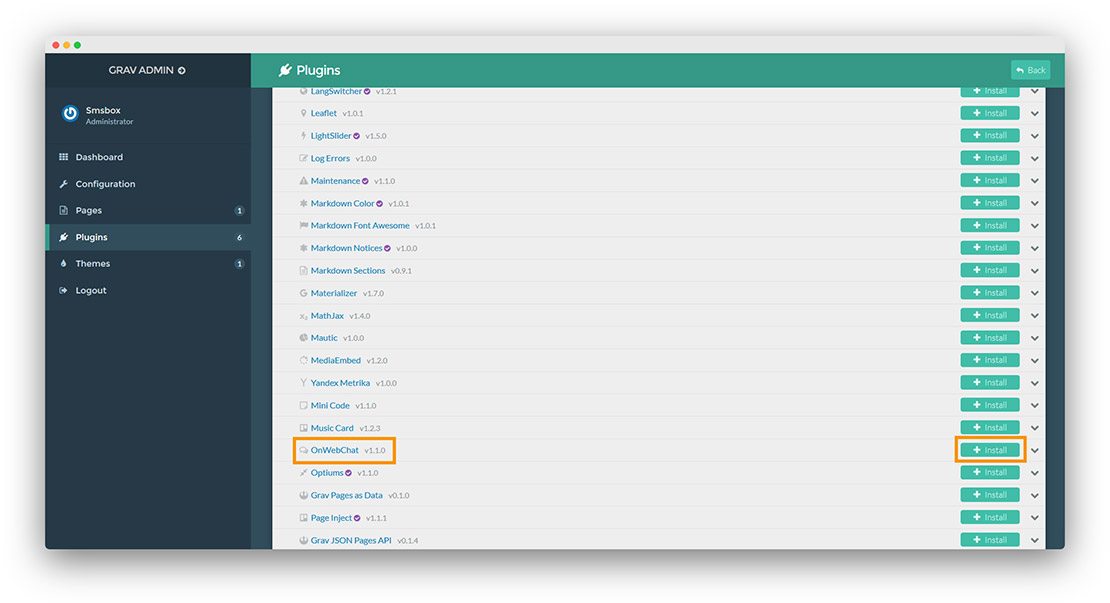This screenshot has height=603, width=1110.
Task: Switch to Themes in the sidebar
Action: click(x=93, y=263)
